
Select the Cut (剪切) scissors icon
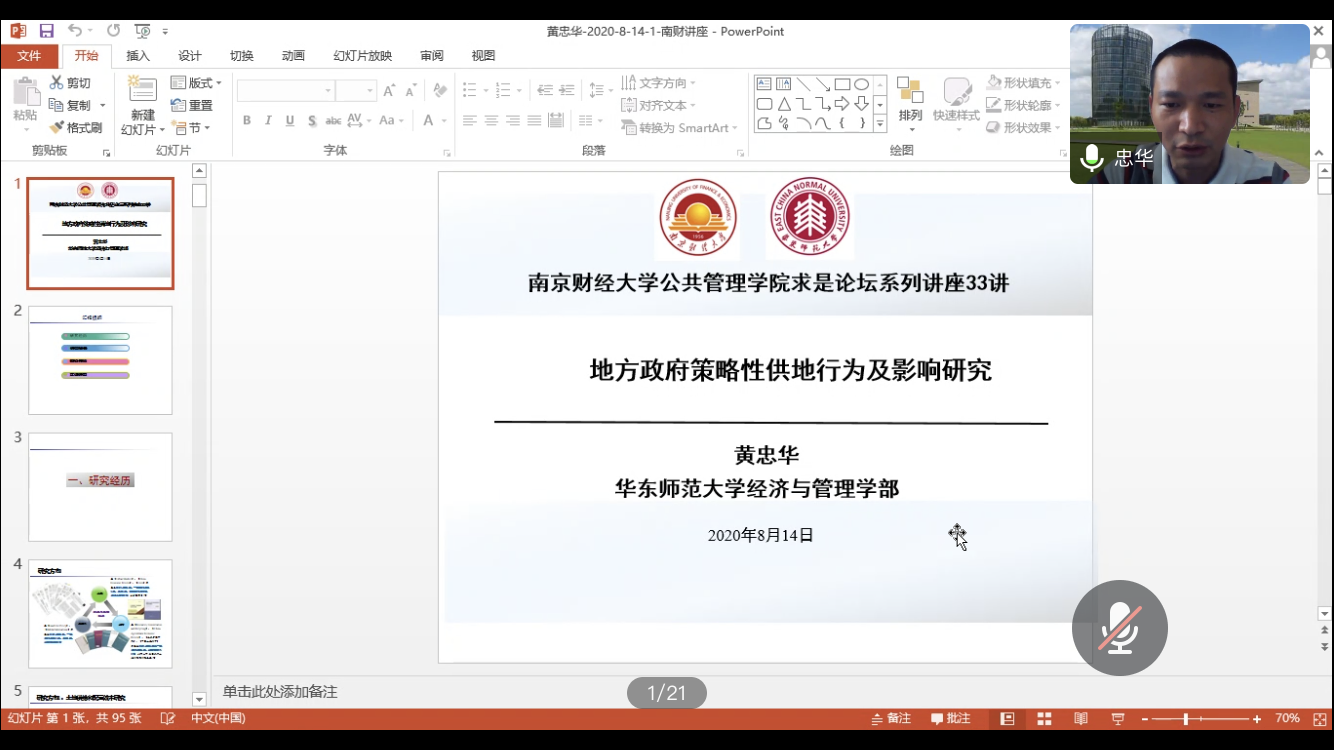57,83
